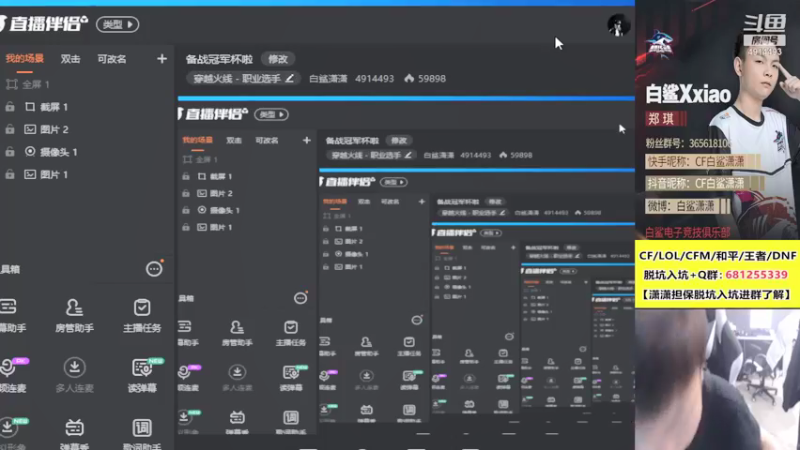The height and width of the screenshot is (450, 800).
Task: Select 我的场景 tab in first nested preview
Action: (197, 140)
